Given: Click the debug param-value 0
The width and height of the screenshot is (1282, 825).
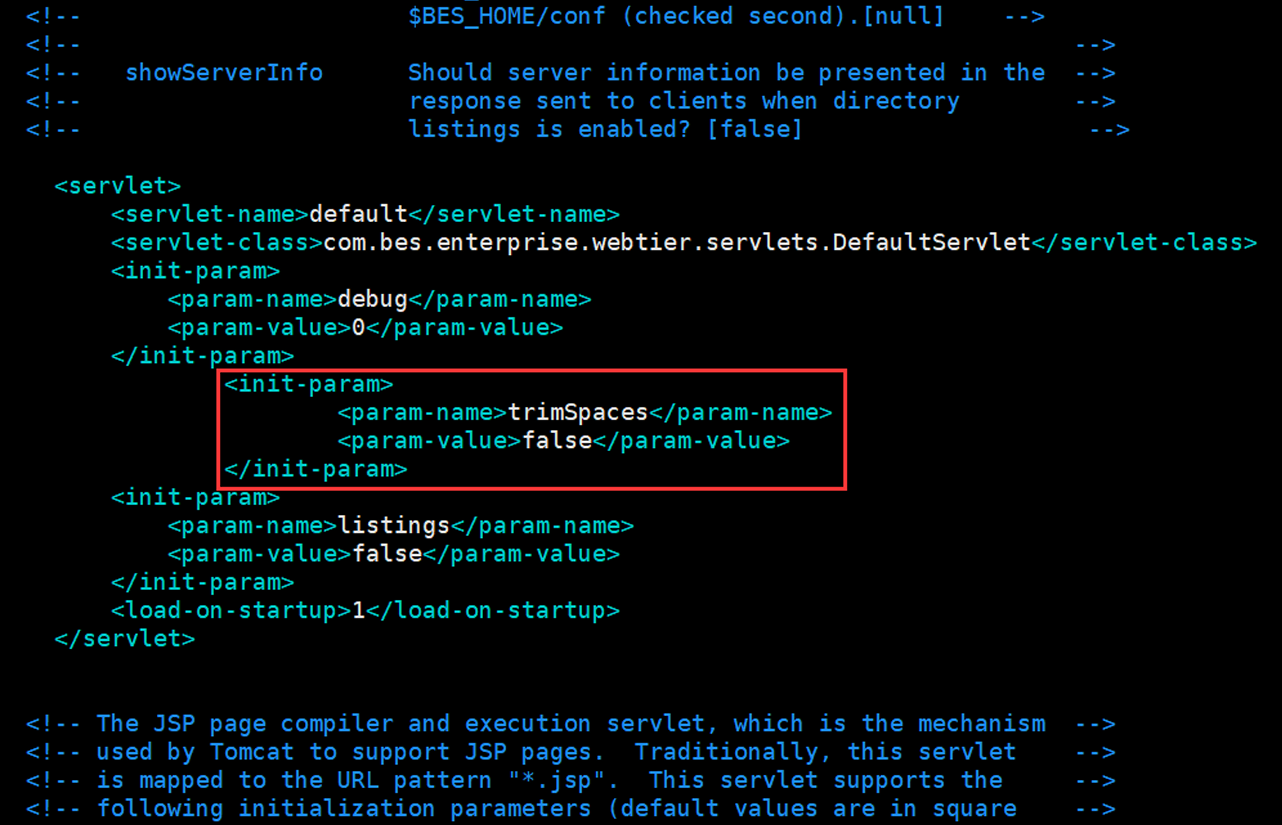Looking at the screenshot, I should tap(358, 328).
